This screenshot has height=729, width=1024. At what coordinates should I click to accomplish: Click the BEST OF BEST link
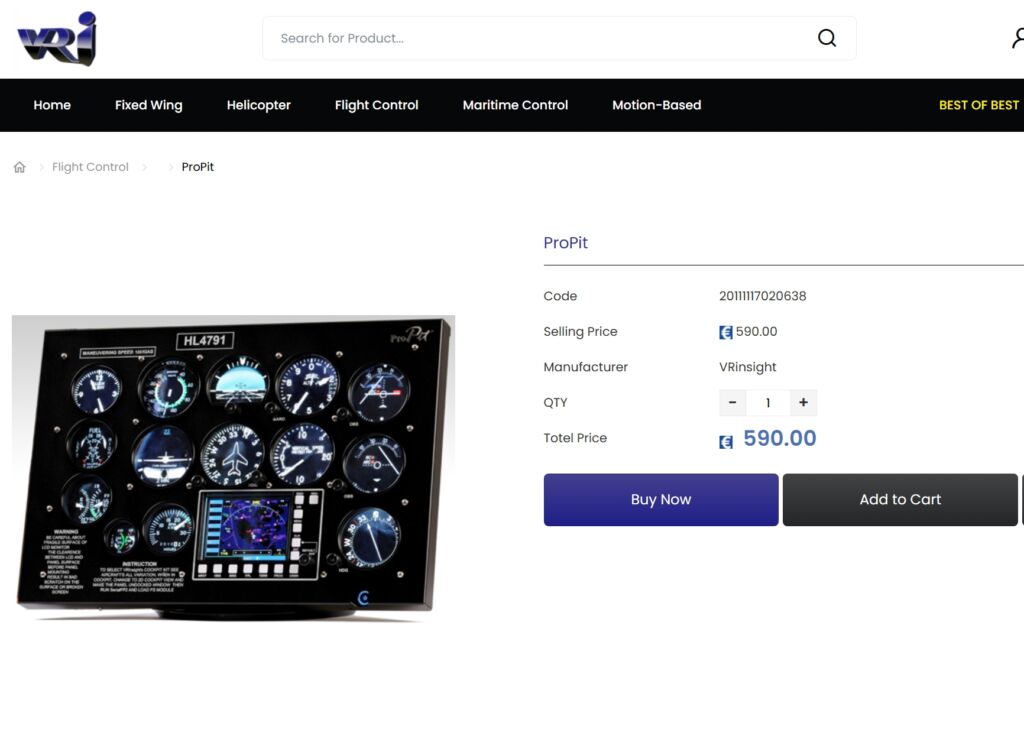(x=978, y=105)
